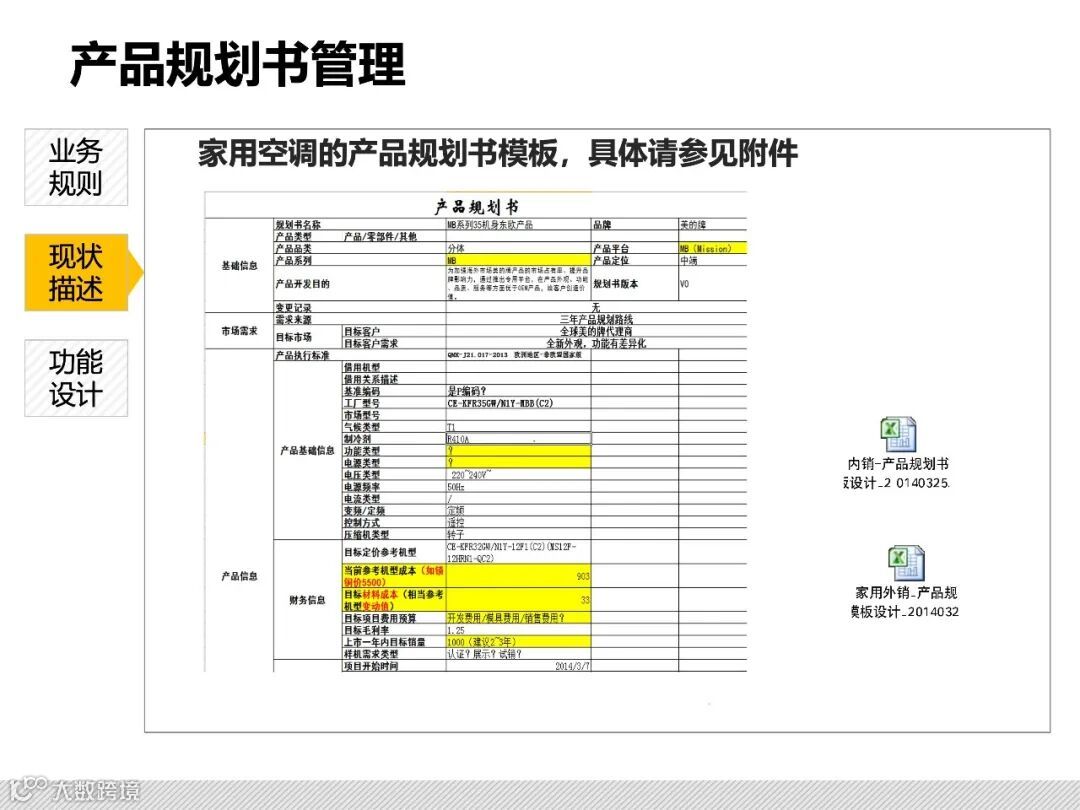Click the cell 全新外观,功能有差异化
Screen dimensions: 1080x810
[x=596, y=343]
